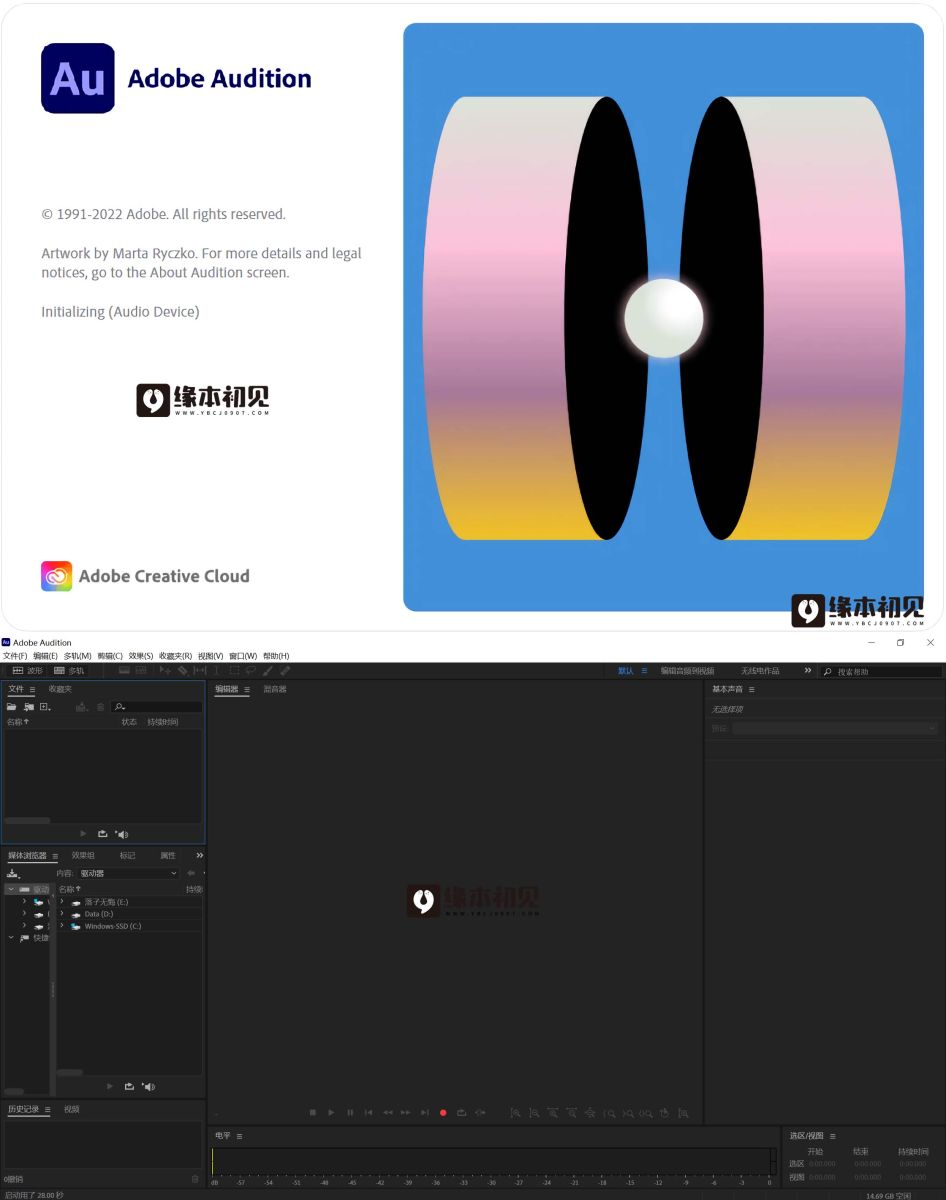Open the 窗口(W) menu
The height and width of the screenshot is (1200, 946).
point(243,656)
